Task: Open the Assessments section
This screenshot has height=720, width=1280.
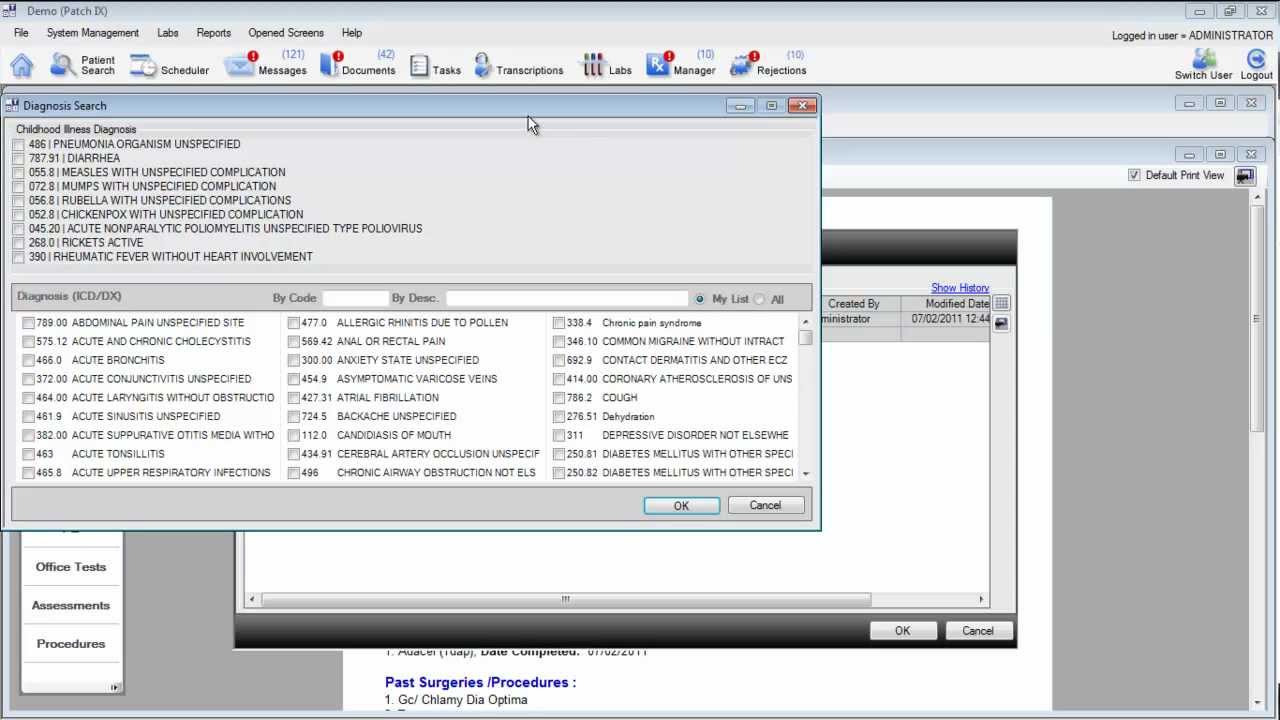Action: (x=70, y=605)
